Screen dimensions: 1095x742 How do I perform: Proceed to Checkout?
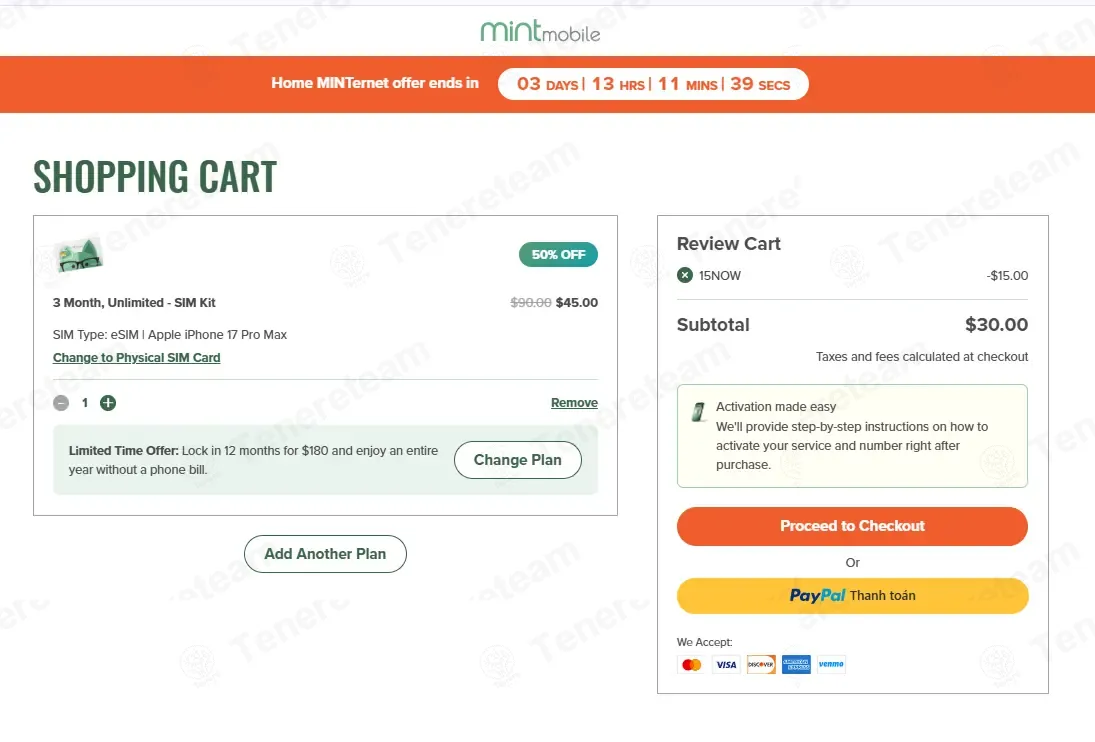[x=852, y=526]
